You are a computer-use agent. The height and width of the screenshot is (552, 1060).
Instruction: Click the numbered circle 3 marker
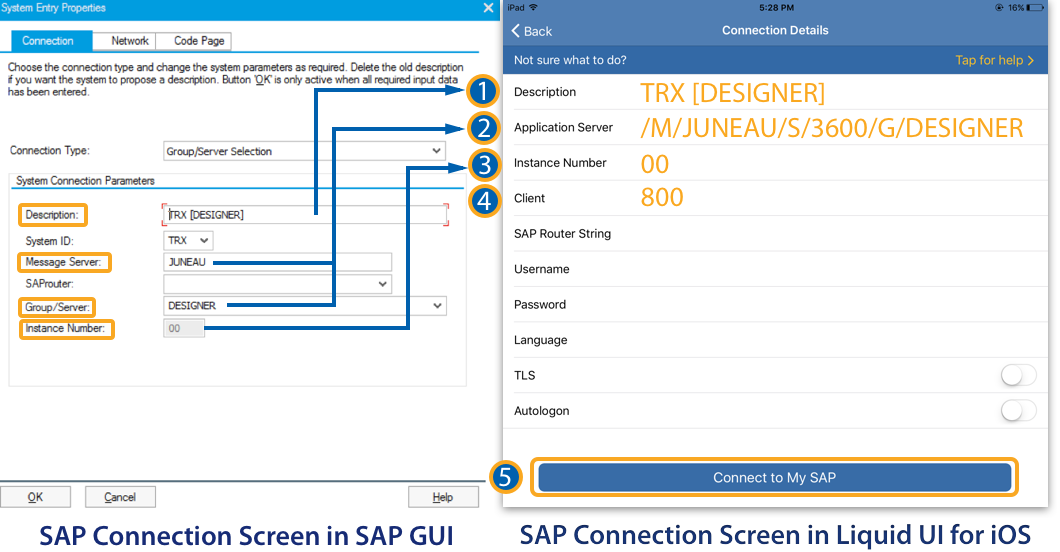[483, 164]
